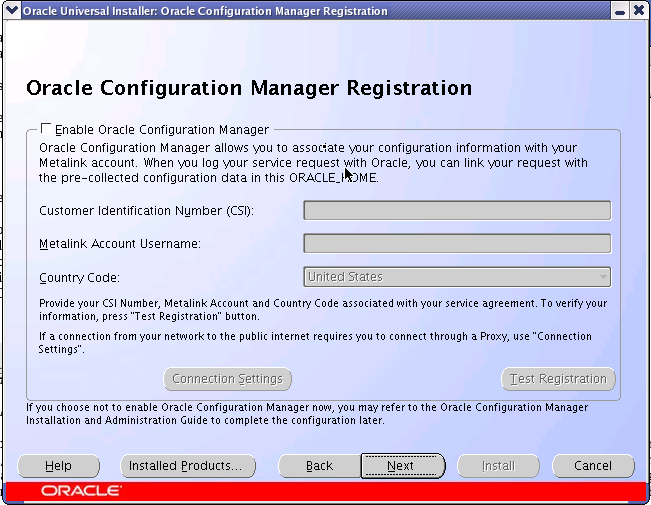Click the Test Registration button
The width and height of the screenshot is (651, 505).
point(558,379)
